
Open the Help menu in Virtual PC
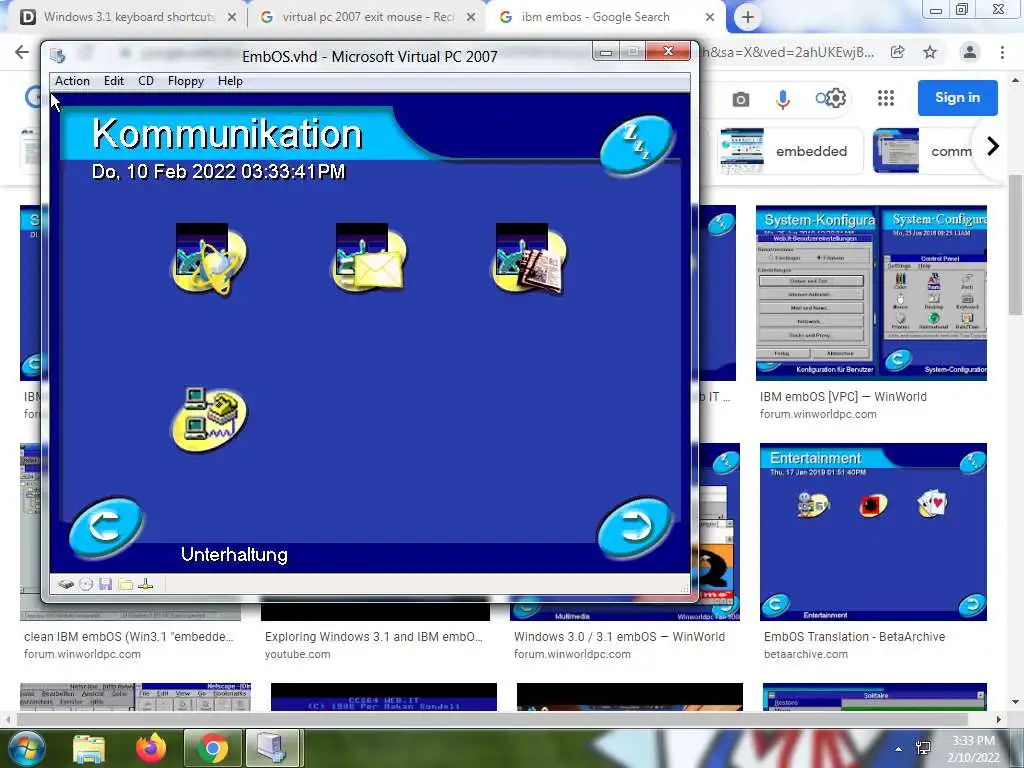click(230, 81)
